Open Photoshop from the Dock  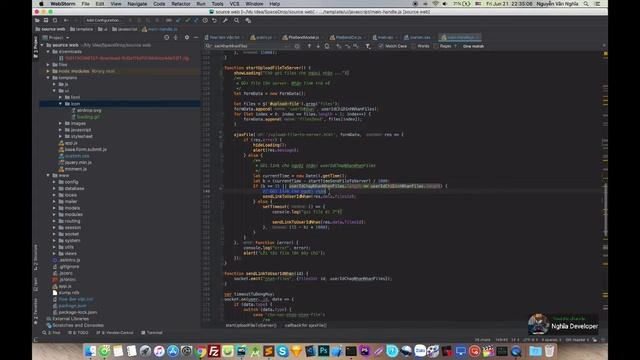[x=324, y=351]
